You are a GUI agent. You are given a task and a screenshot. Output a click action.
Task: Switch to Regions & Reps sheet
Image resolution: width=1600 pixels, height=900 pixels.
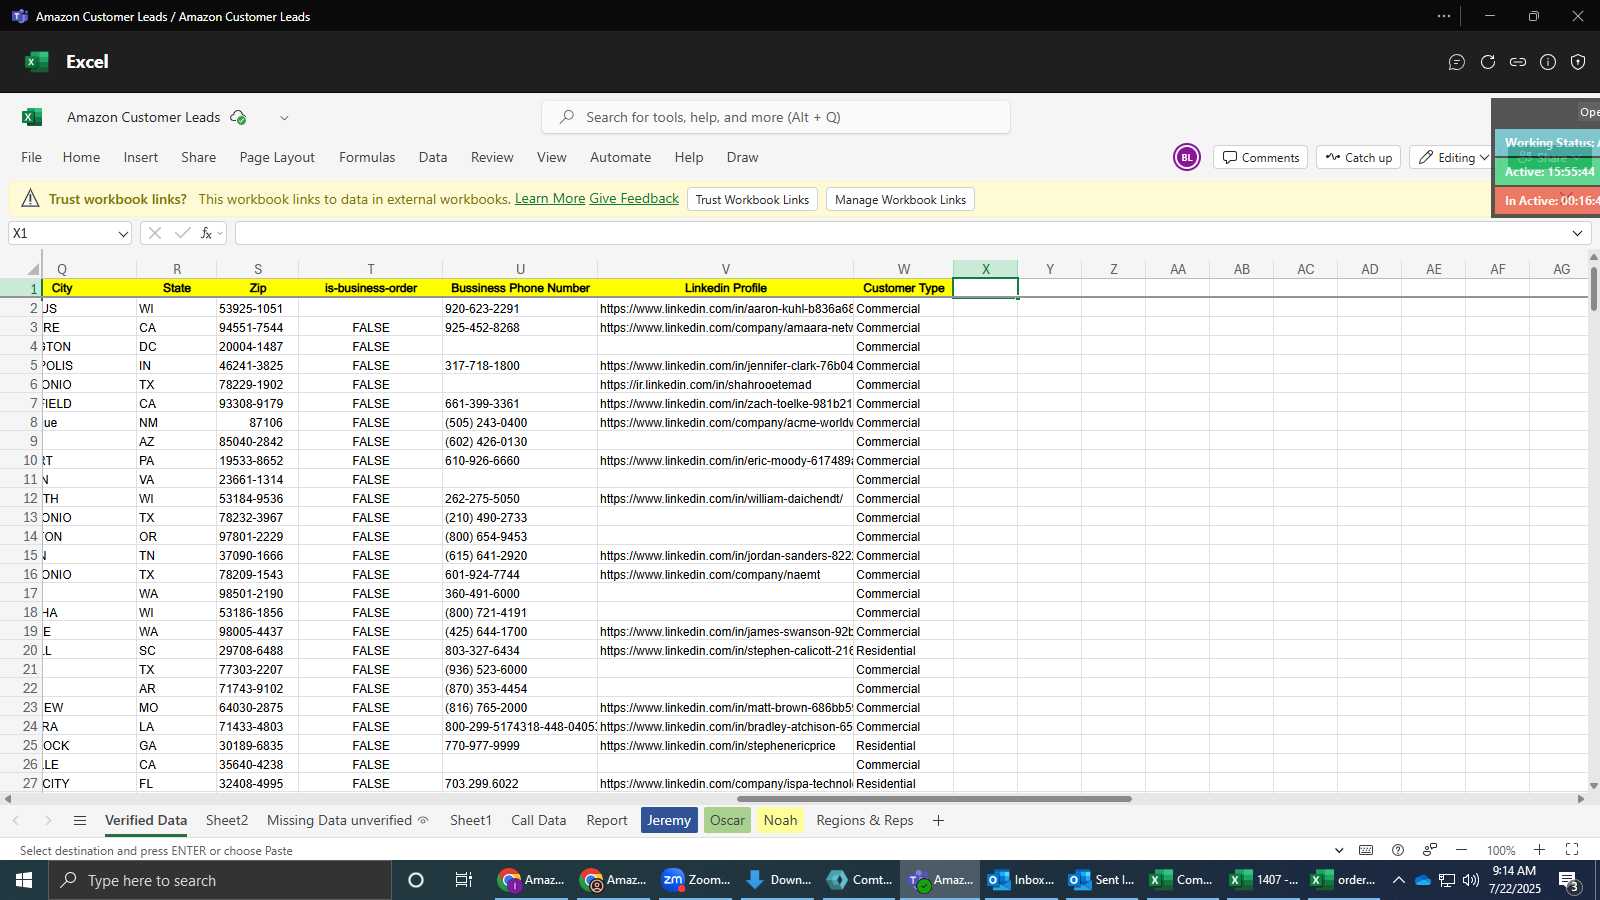click(865, 821)
